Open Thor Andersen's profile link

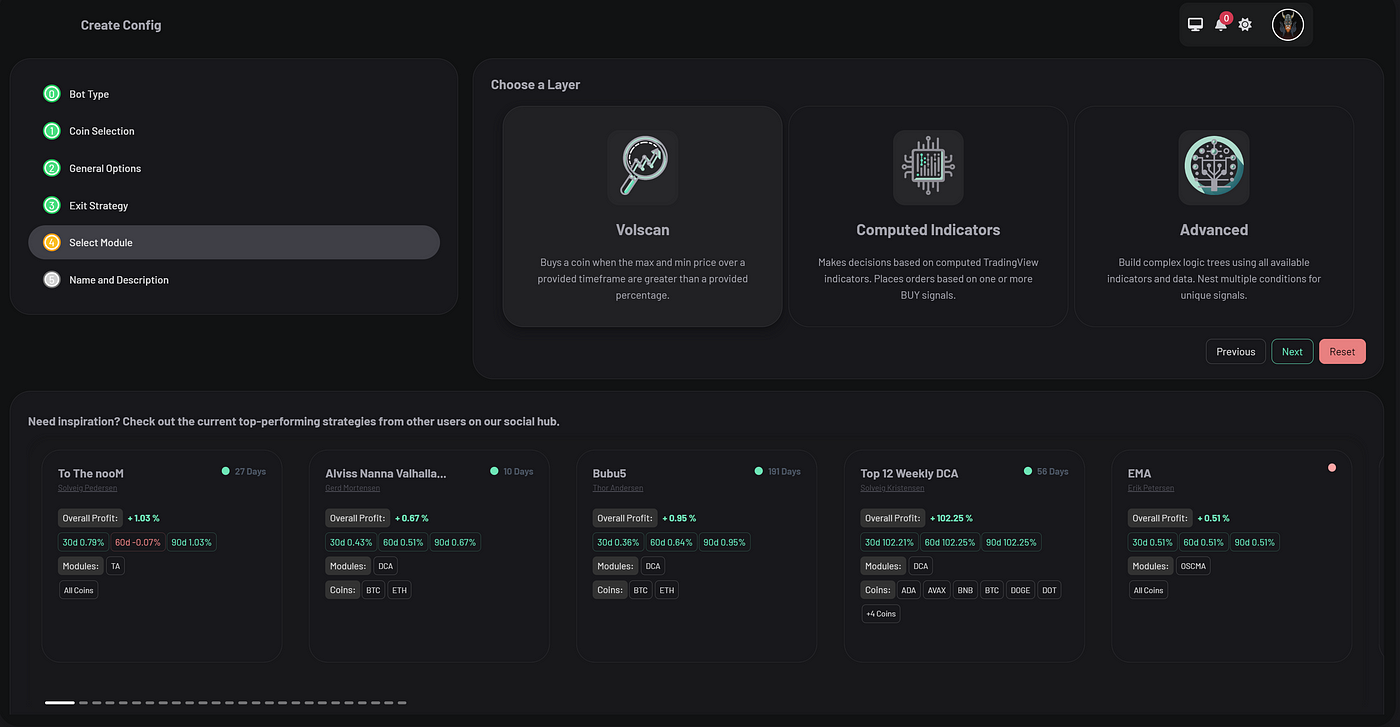click(620, 488)
